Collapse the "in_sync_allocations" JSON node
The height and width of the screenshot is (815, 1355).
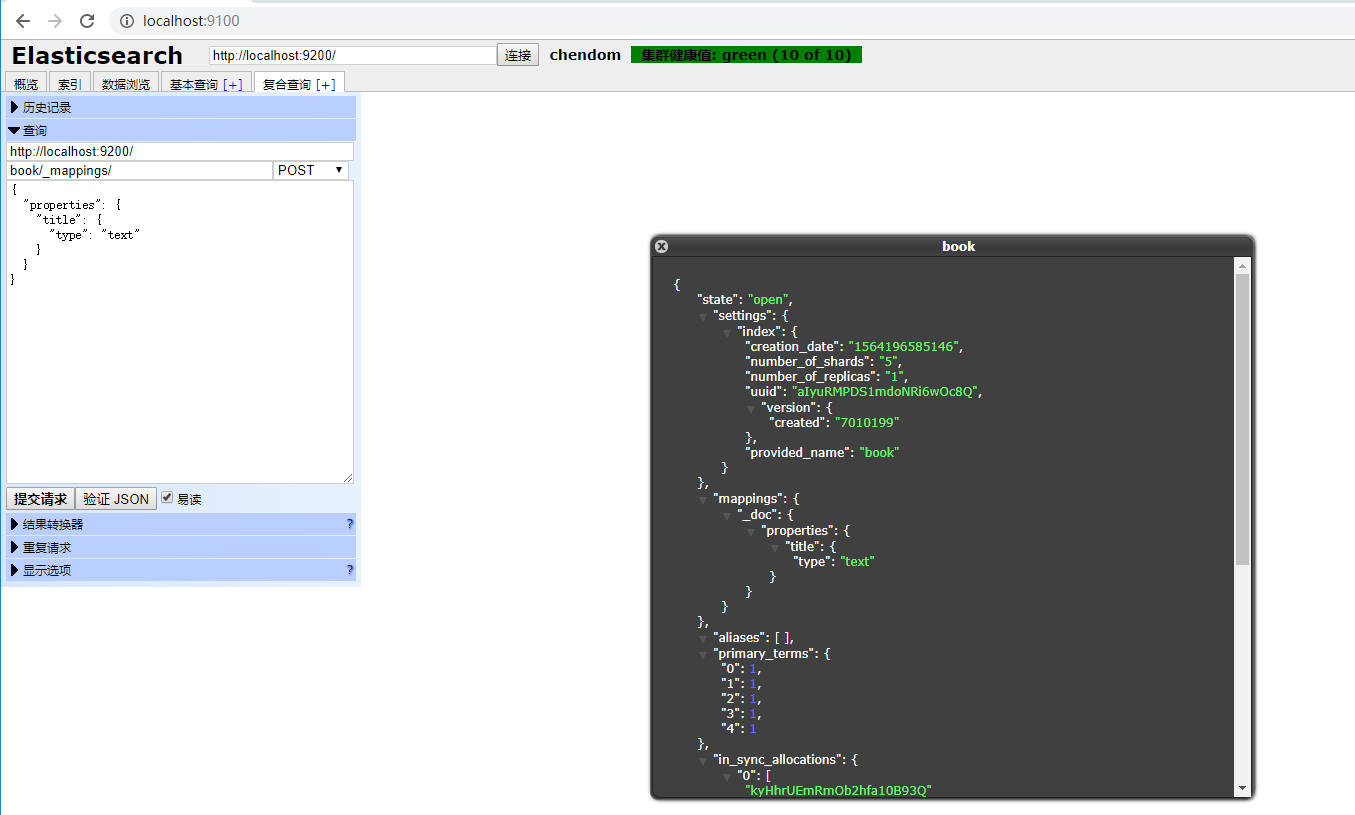click(x=703, y=761)
